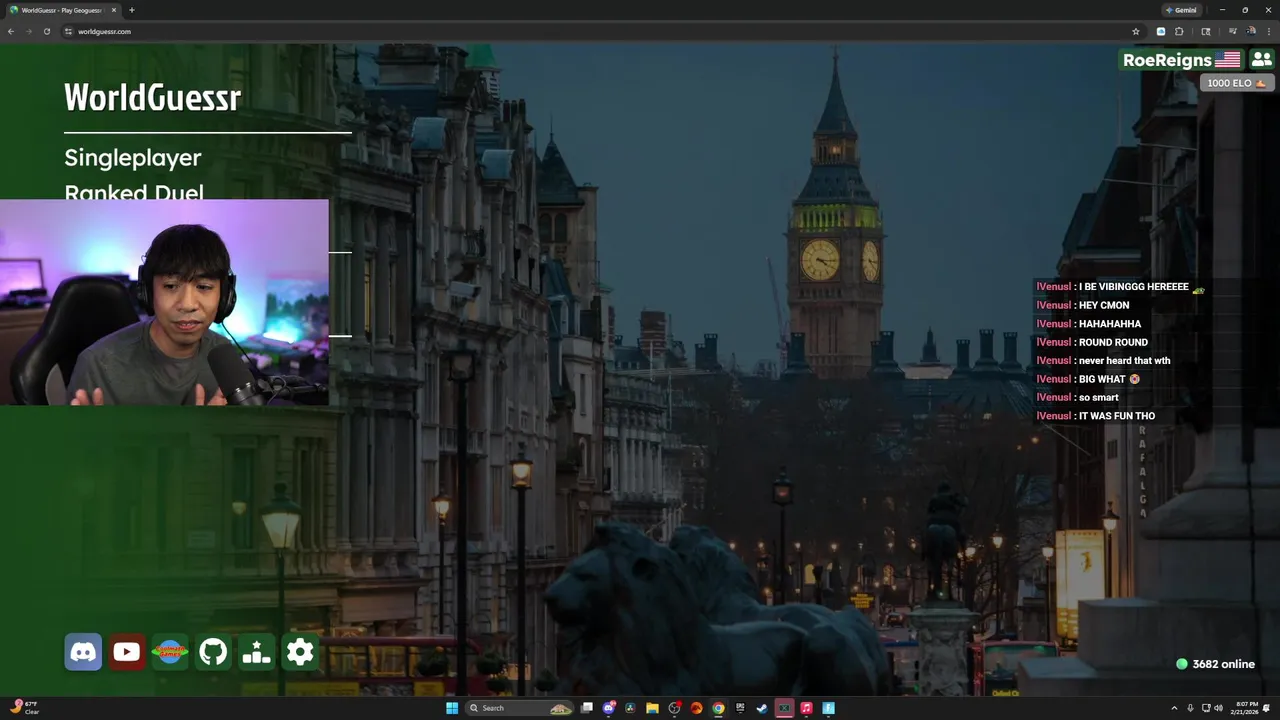Open the WorldGuessr Discord link icon
The image size is (1280, 720).
(x=83, y=653)
